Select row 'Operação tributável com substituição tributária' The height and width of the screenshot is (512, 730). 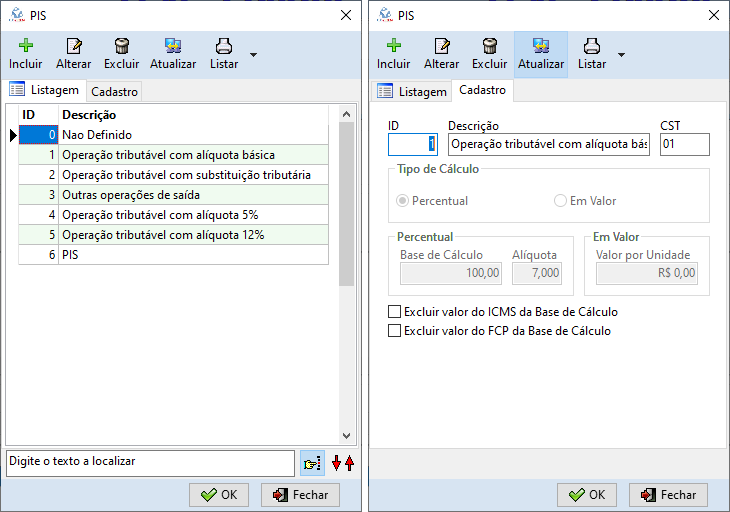click(x=173, y=175)
